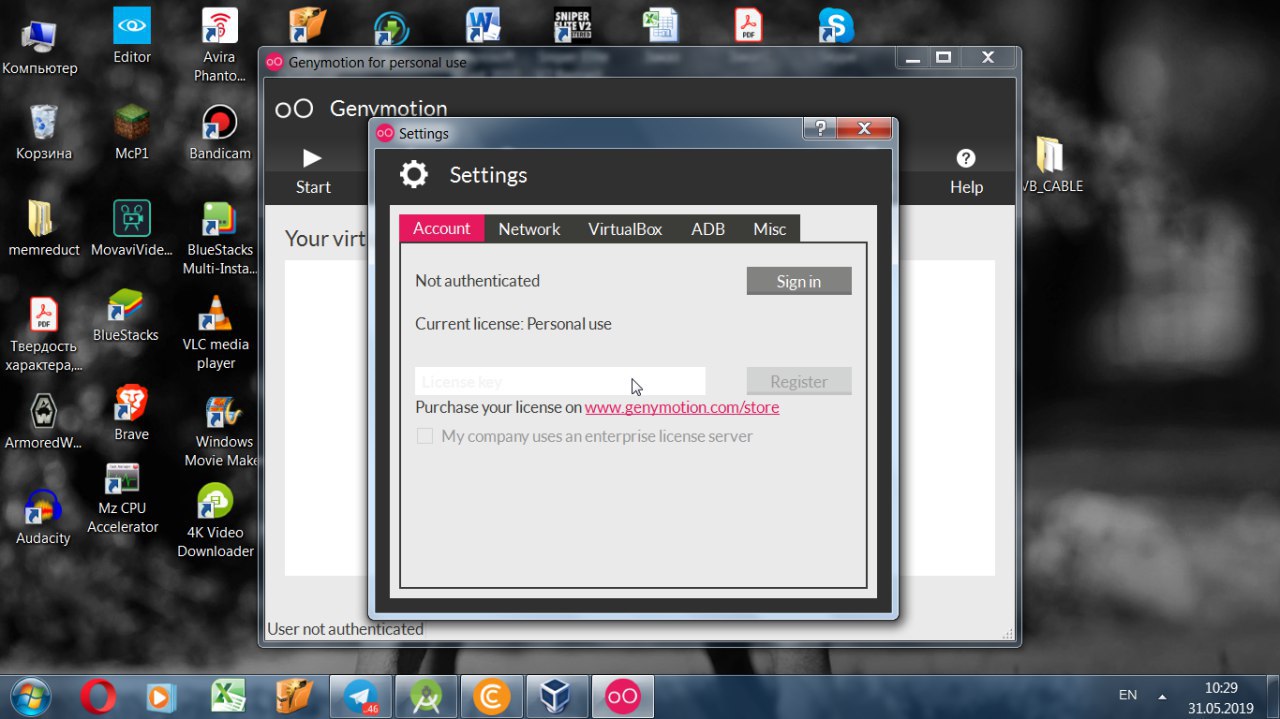Open the Misc tab

point(770,229)
